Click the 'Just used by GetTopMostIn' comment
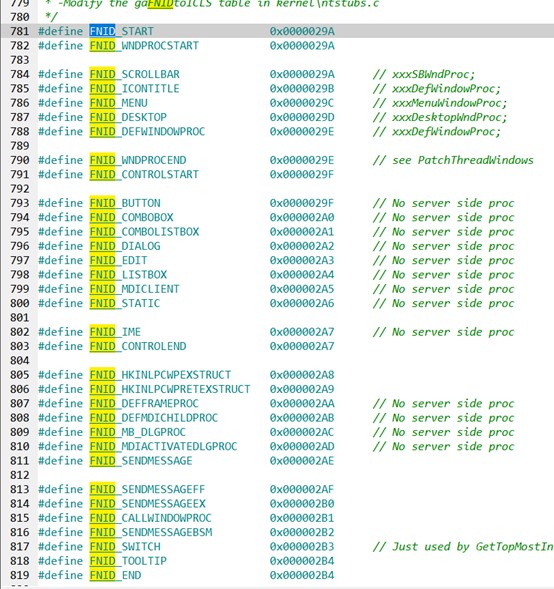 [463, 547]
